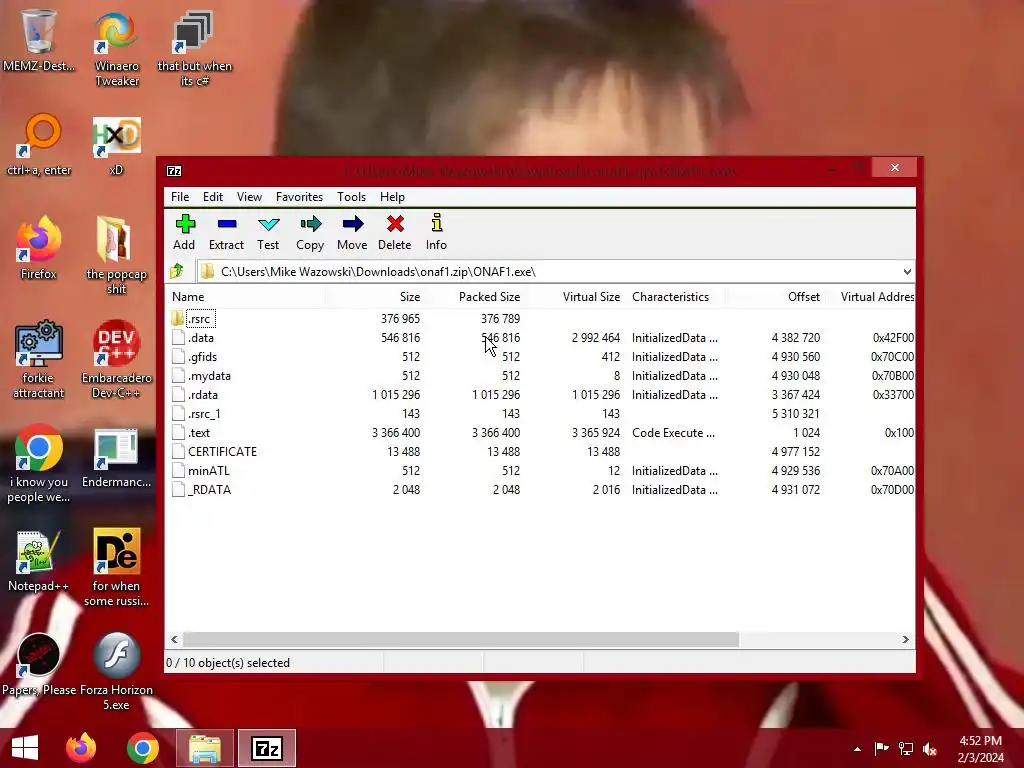The width and height of the screenshot is (1024, 768).
Task: Click the Move toolbar button
Action: [x=352, y=232]
